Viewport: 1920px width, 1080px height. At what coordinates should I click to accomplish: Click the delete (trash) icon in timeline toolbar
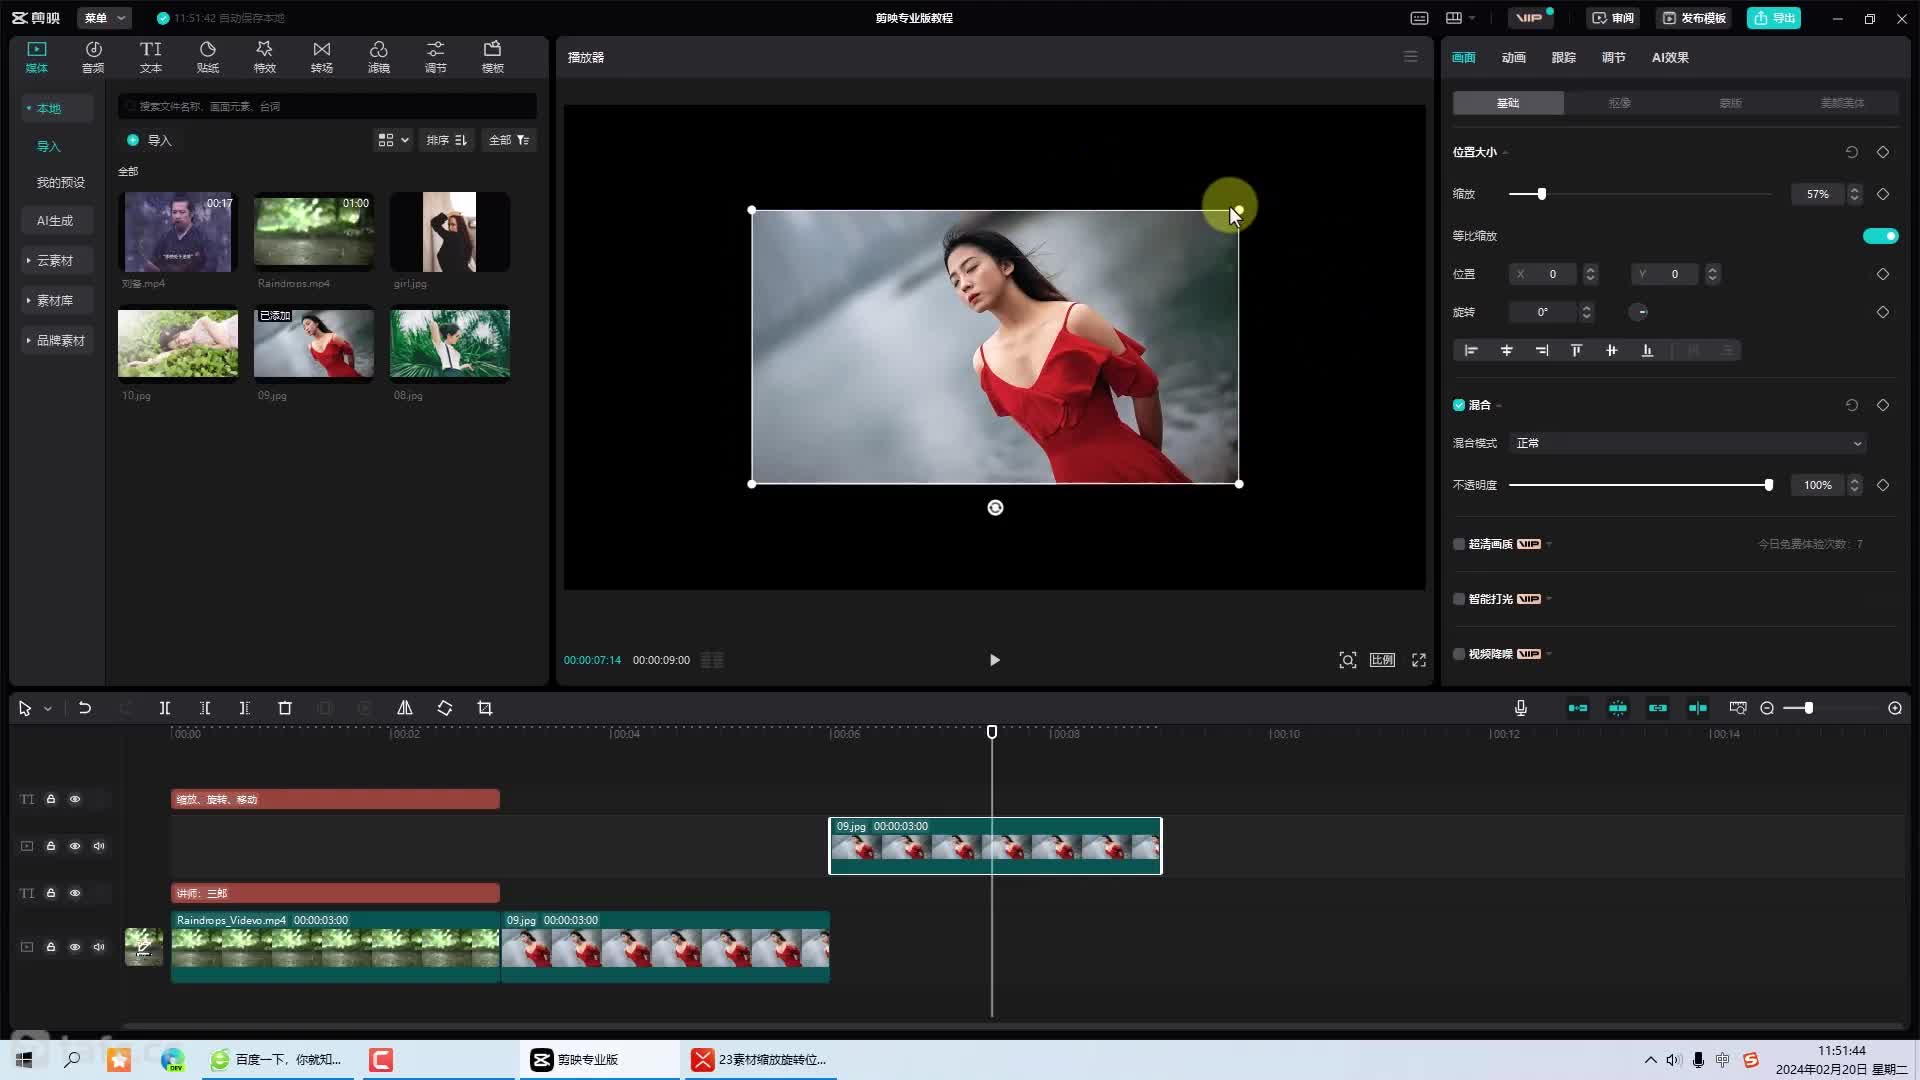pyautogui.click(x=285, y=708)
